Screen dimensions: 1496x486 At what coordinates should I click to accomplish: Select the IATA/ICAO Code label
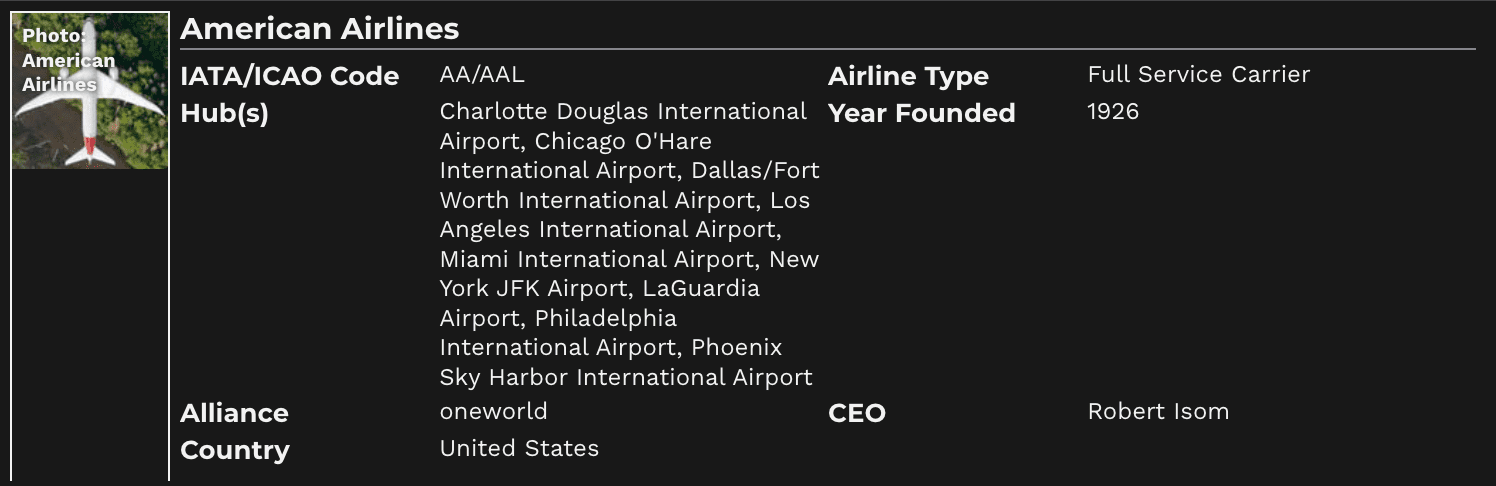[290, 76]
